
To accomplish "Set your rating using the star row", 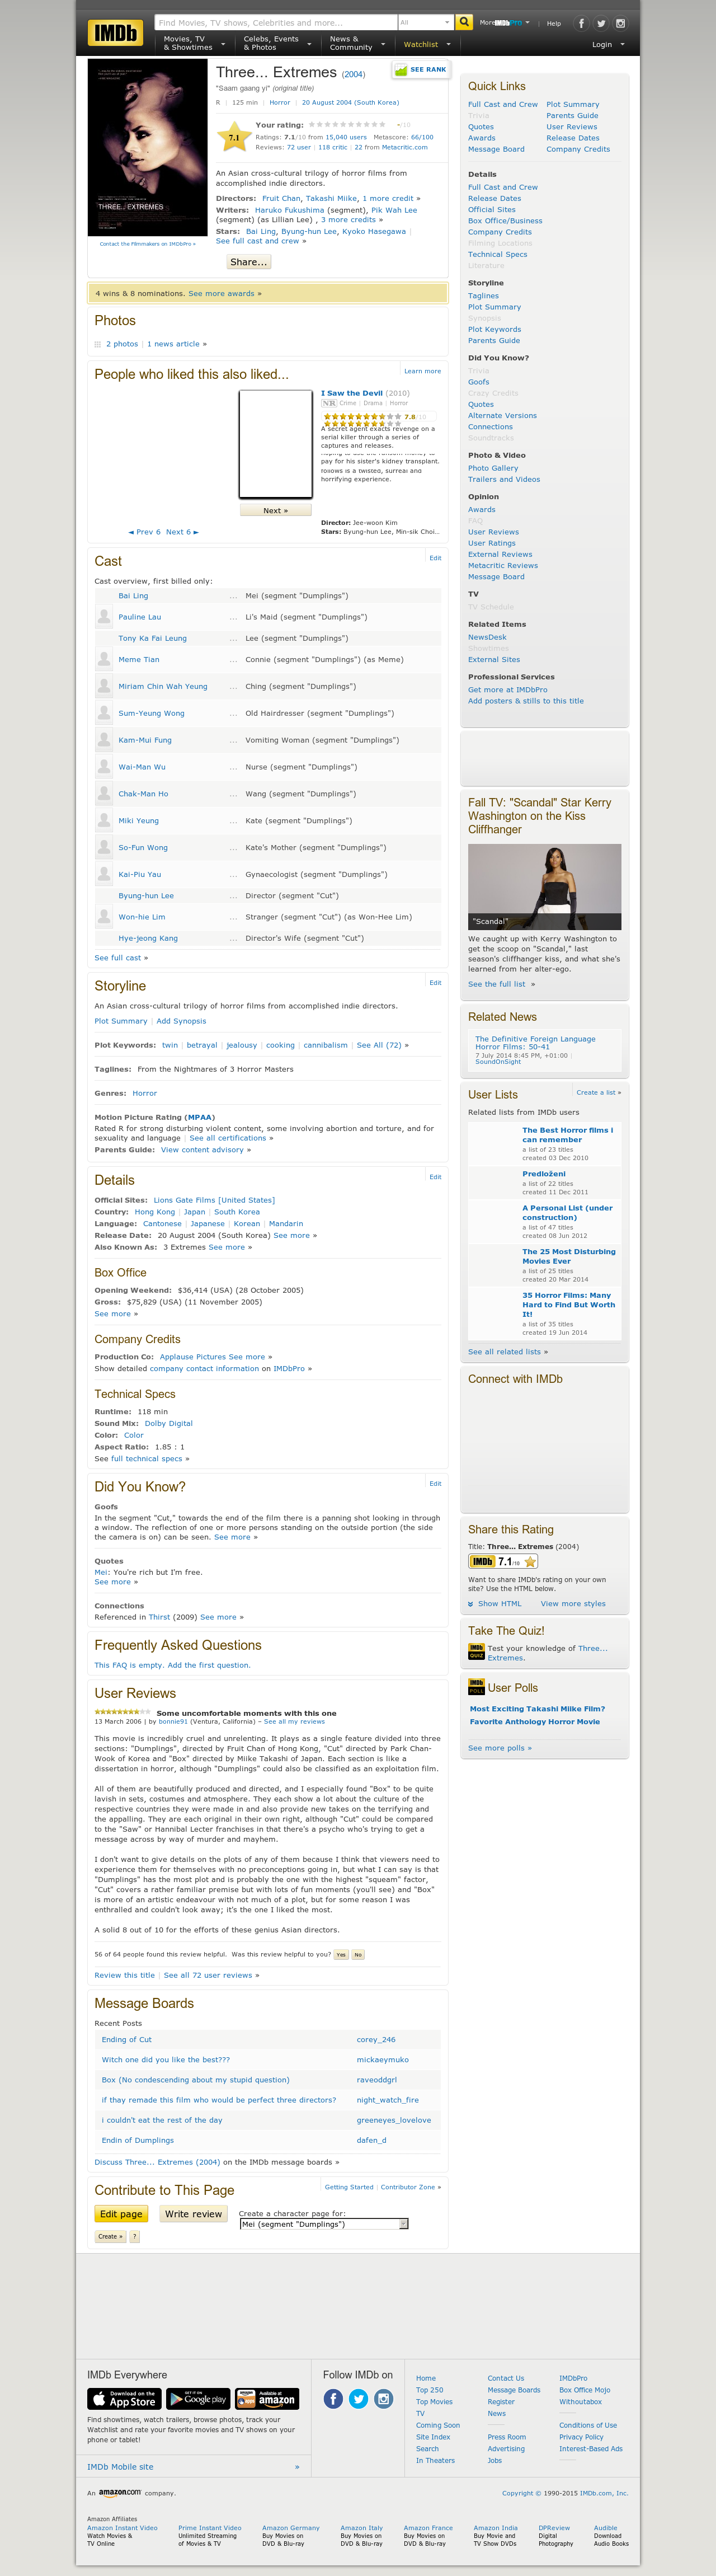I will [347, 125].
